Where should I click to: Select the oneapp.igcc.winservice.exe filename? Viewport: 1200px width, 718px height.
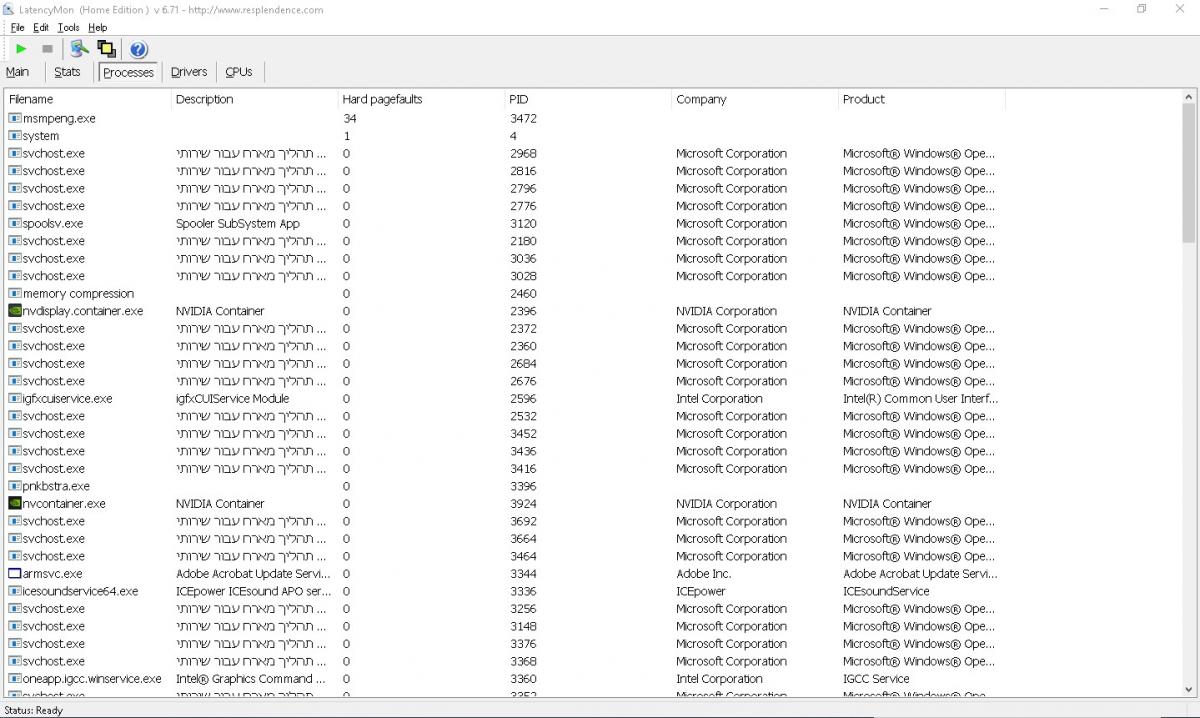click(x=92, y=678)
